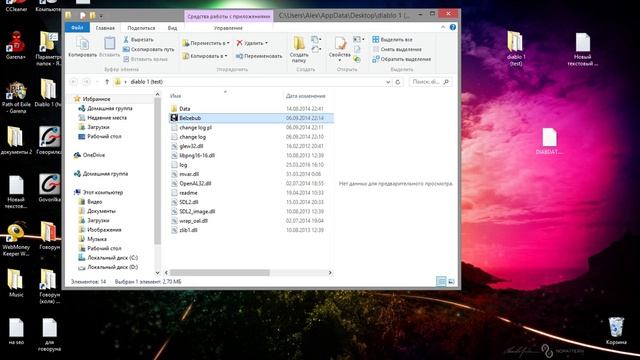Click Выделить все (Select all) in ribbon
640x360 pixels.
coord(392,40)
